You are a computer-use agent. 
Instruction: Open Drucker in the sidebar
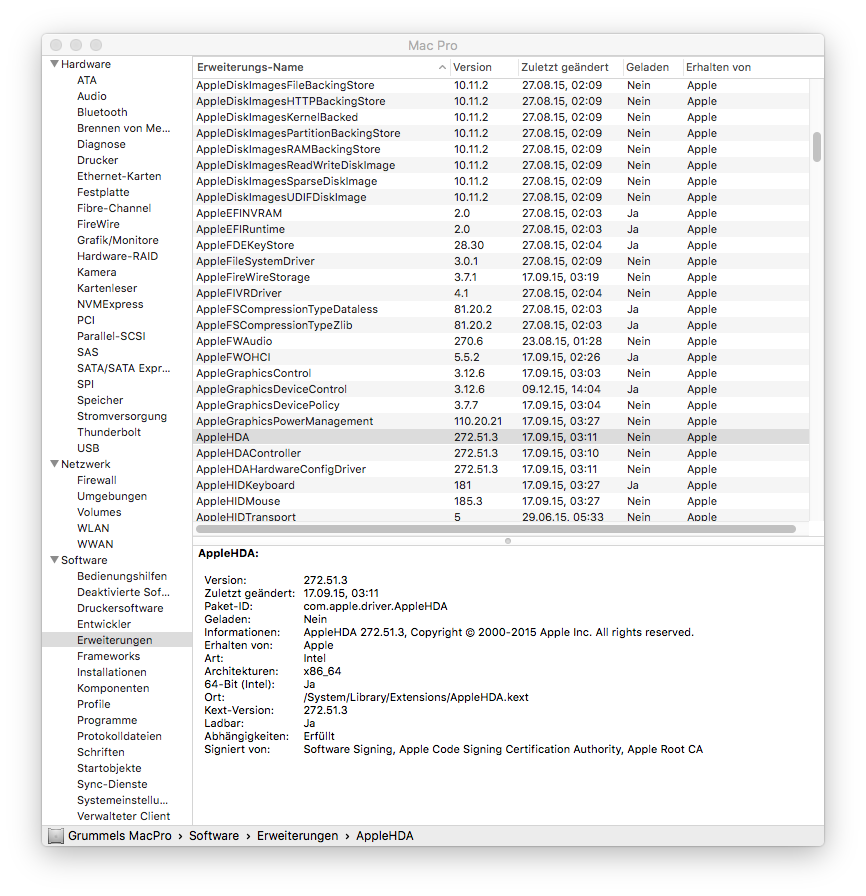tap(98, 160)
